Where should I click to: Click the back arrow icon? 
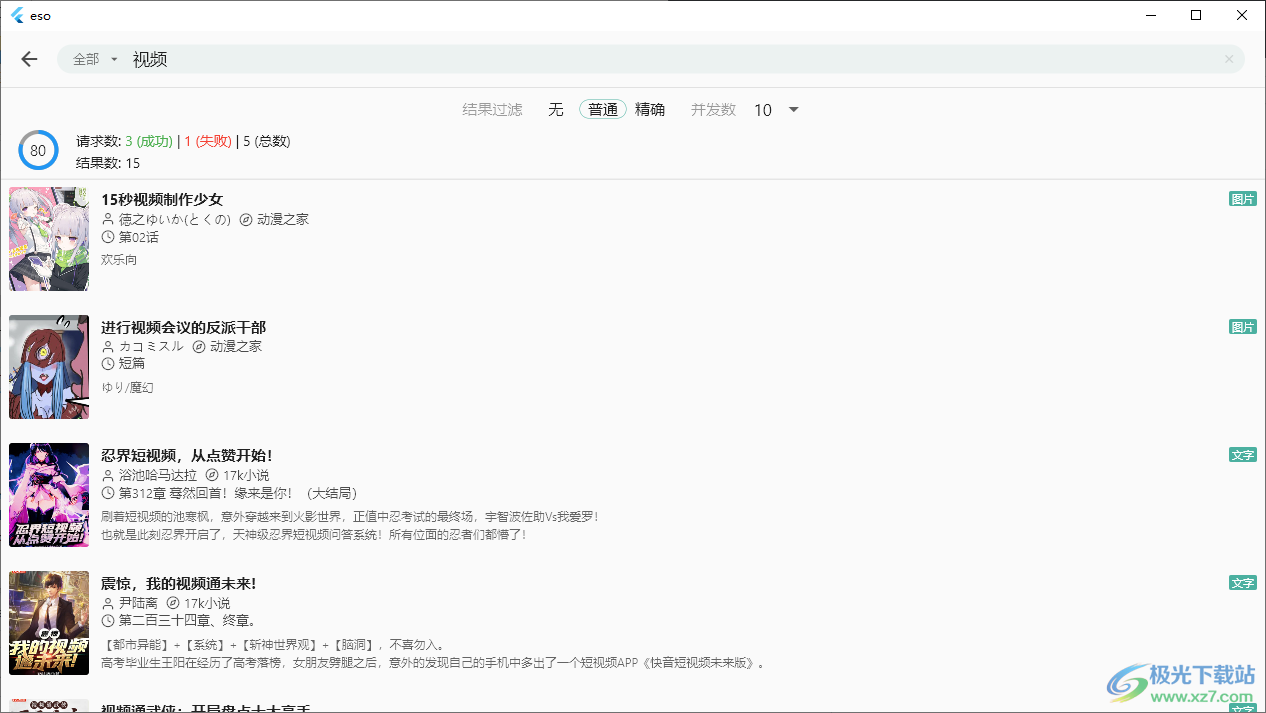coord(29,59)
